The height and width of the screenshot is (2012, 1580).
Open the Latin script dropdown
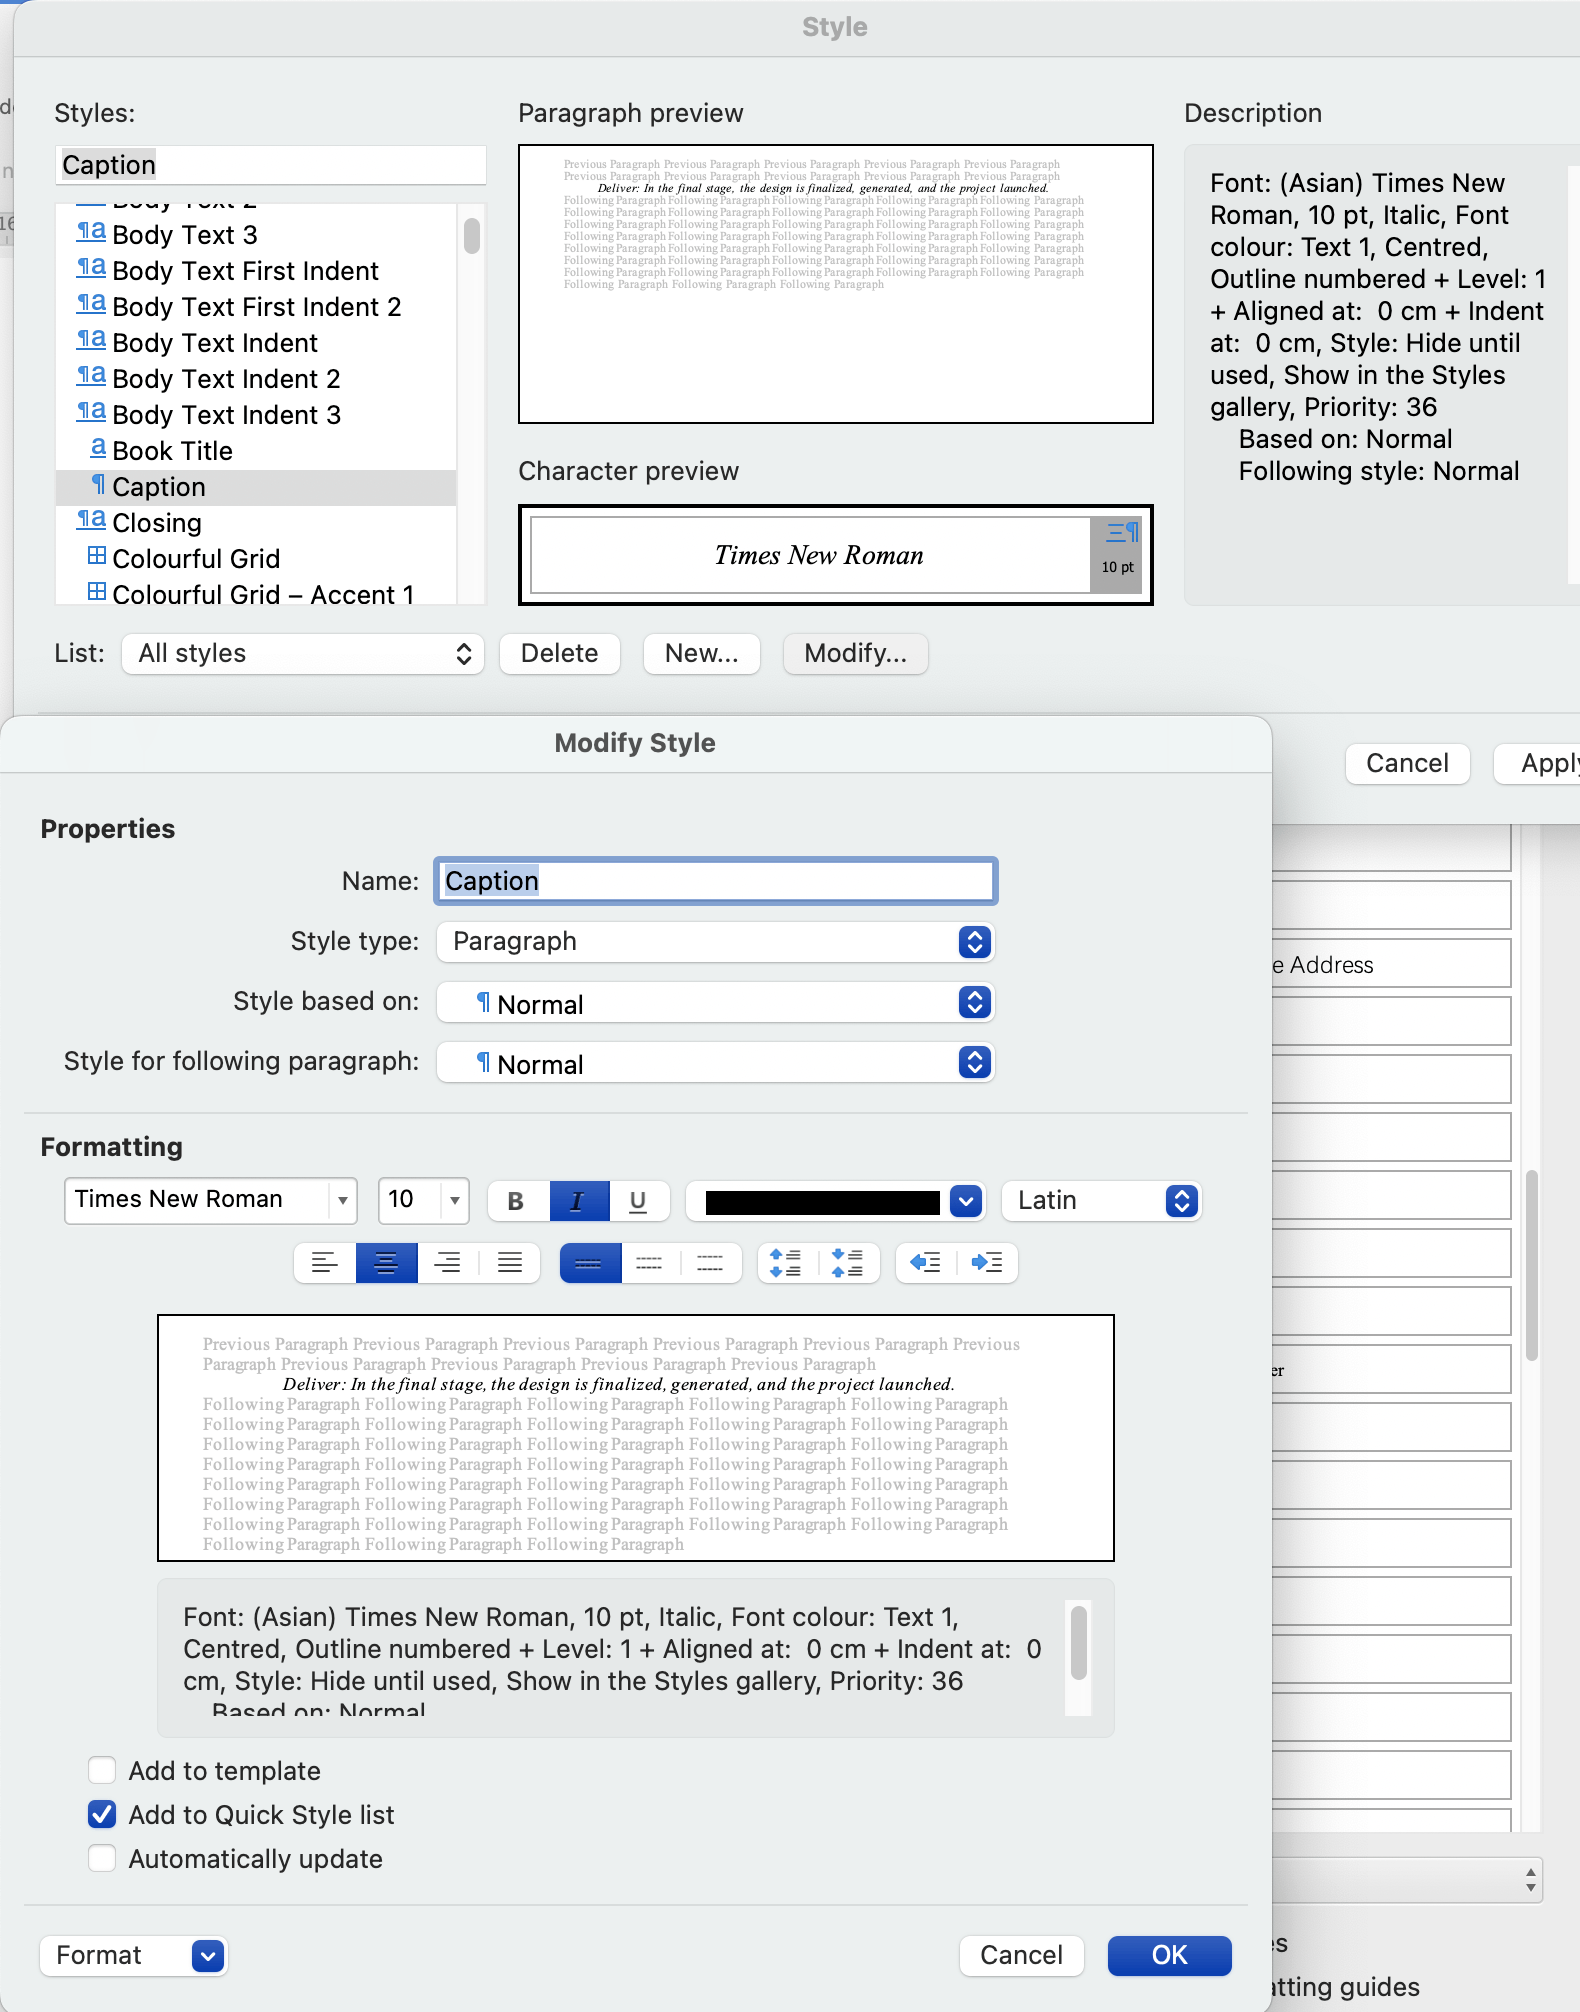click(x=1101, y=1201)
